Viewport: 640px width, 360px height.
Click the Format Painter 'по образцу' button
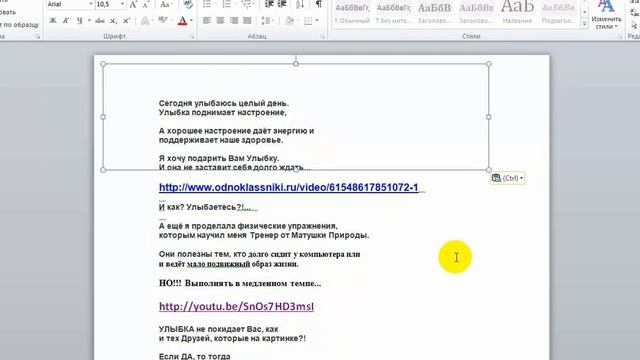pyautogui.click(x=19, y=24)
